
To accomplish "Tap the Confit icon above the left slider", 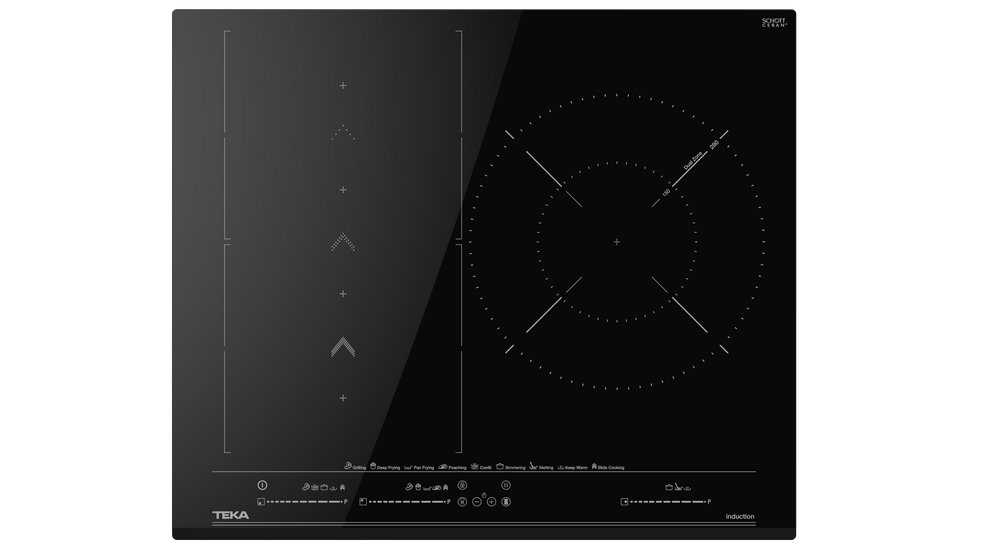I will [x=315, y=487].
